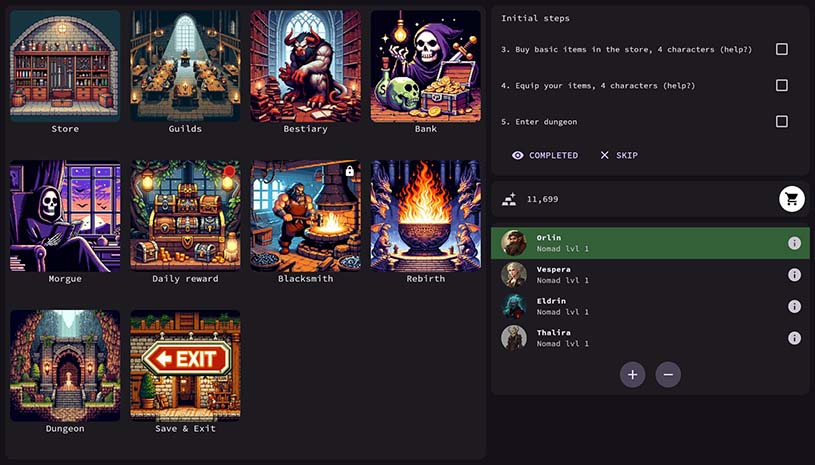The width and height of the screenshot is (815, 465).
Task: Claim the Daily reward
Action: (x=185, y=216)
